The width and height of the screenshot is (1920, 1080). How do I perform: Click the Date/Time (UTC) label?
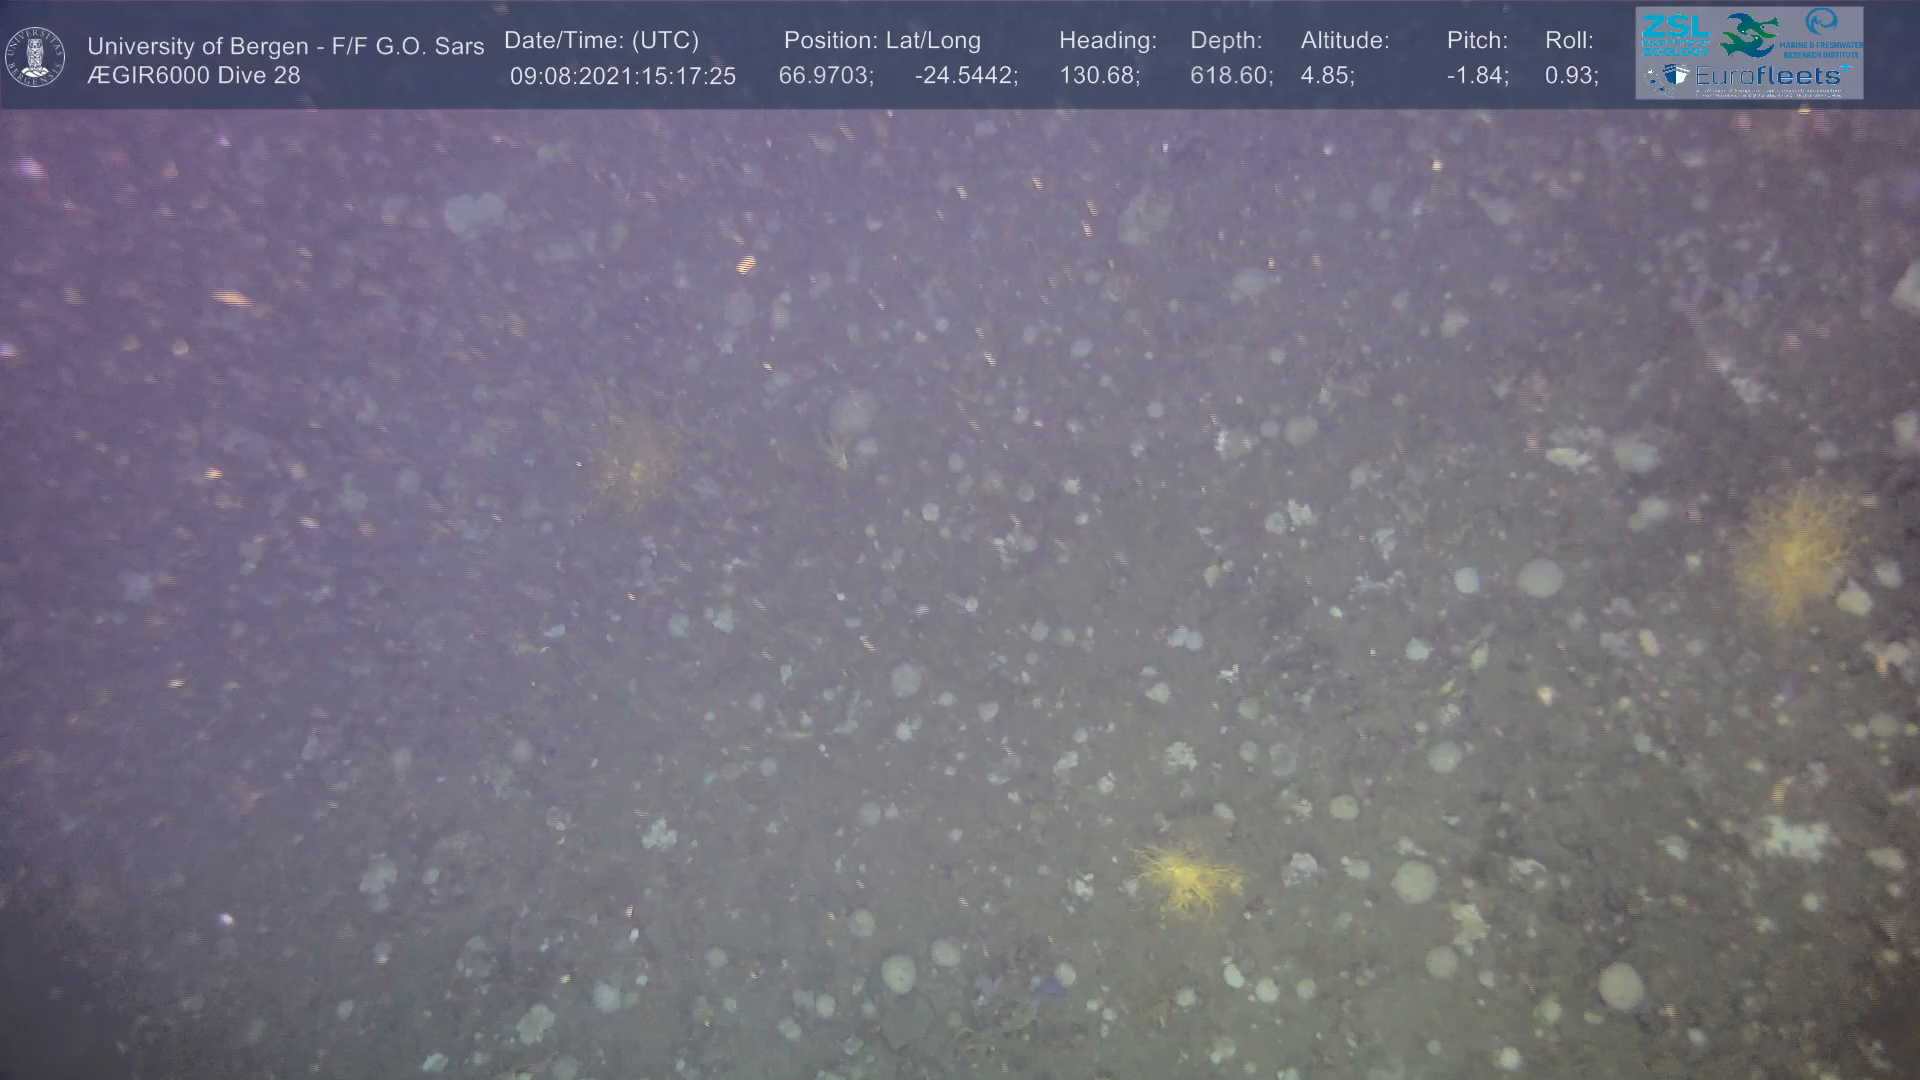(x=601, y=41)
